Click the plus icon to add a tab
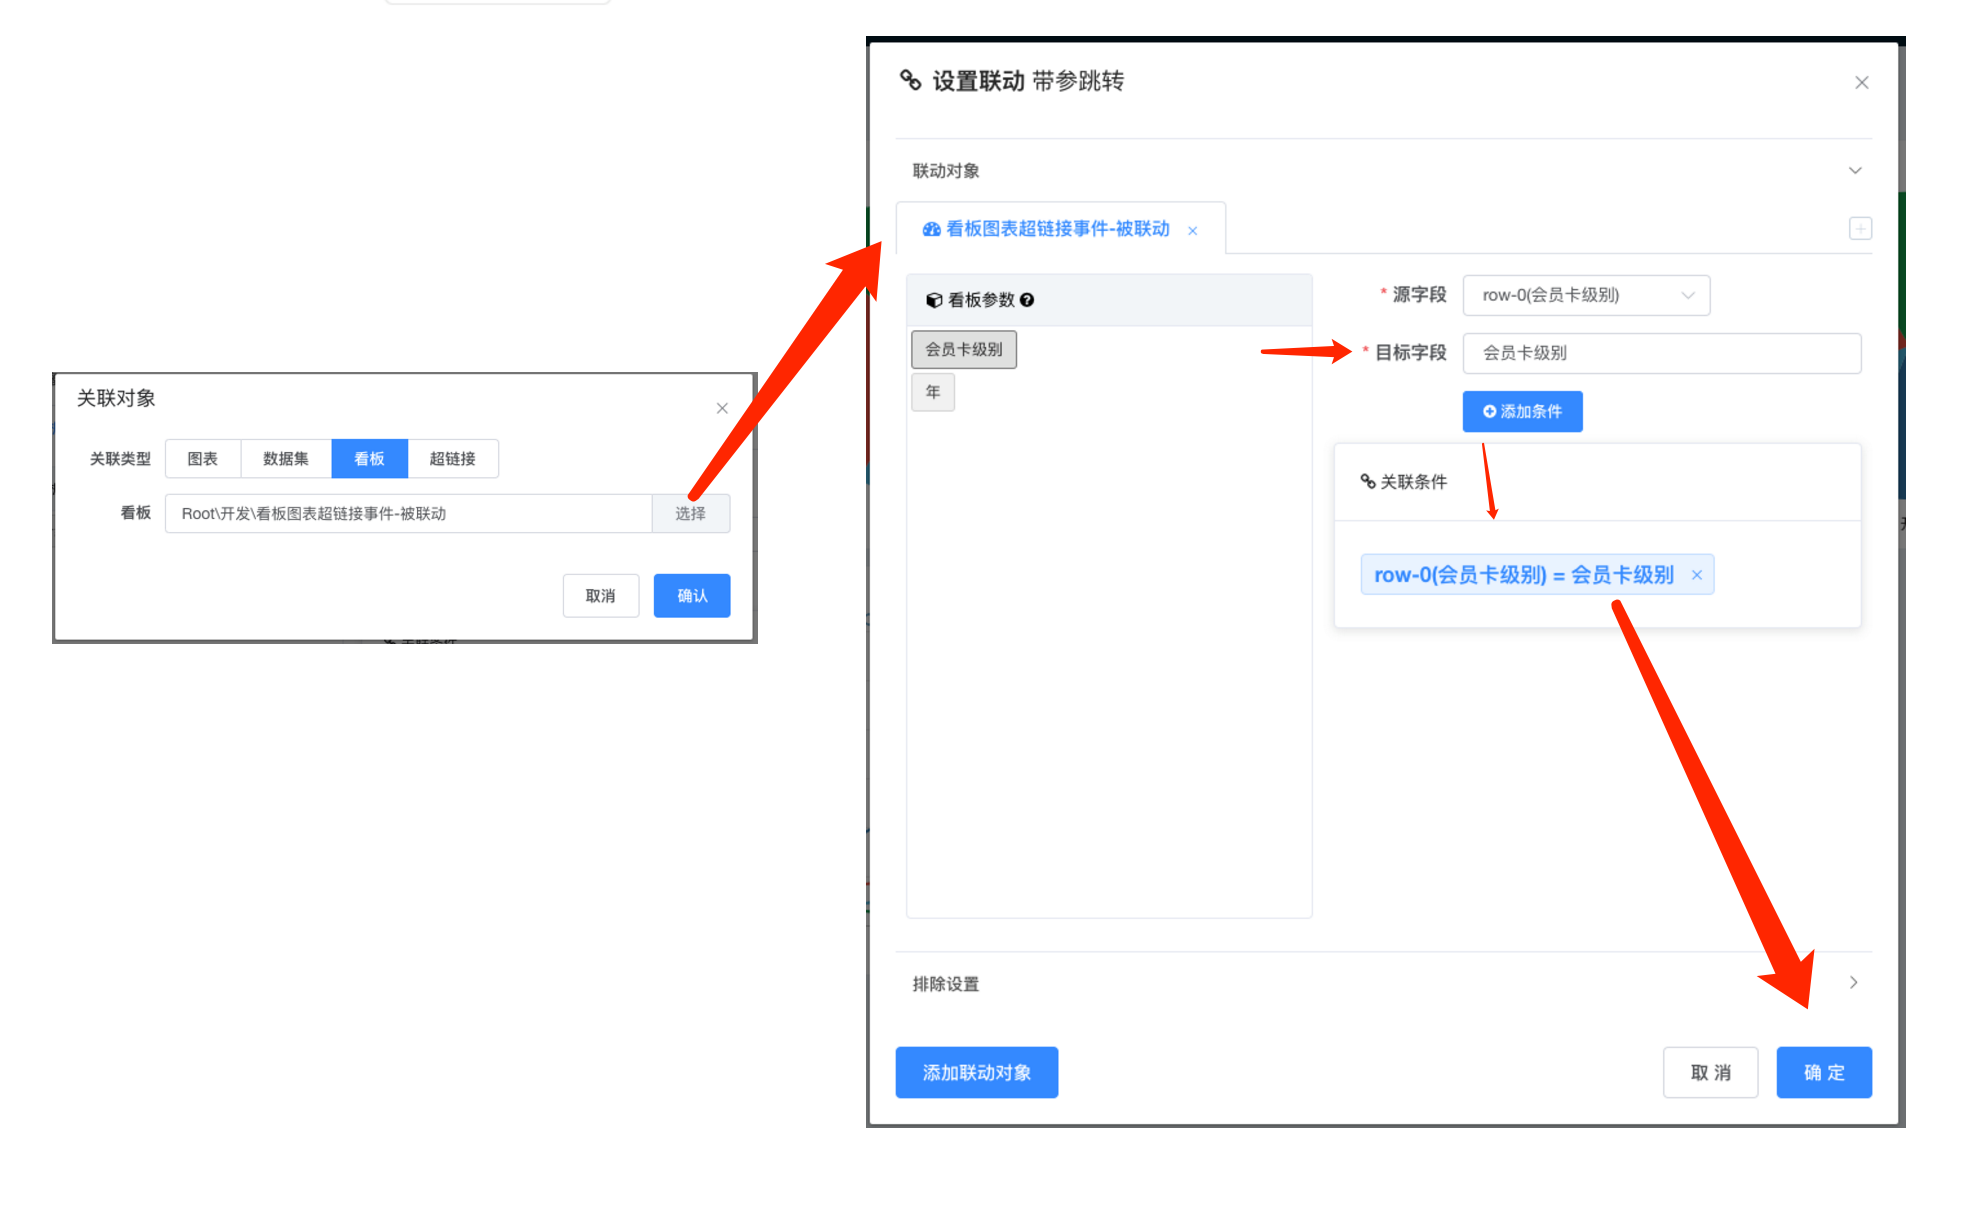 1860,229
